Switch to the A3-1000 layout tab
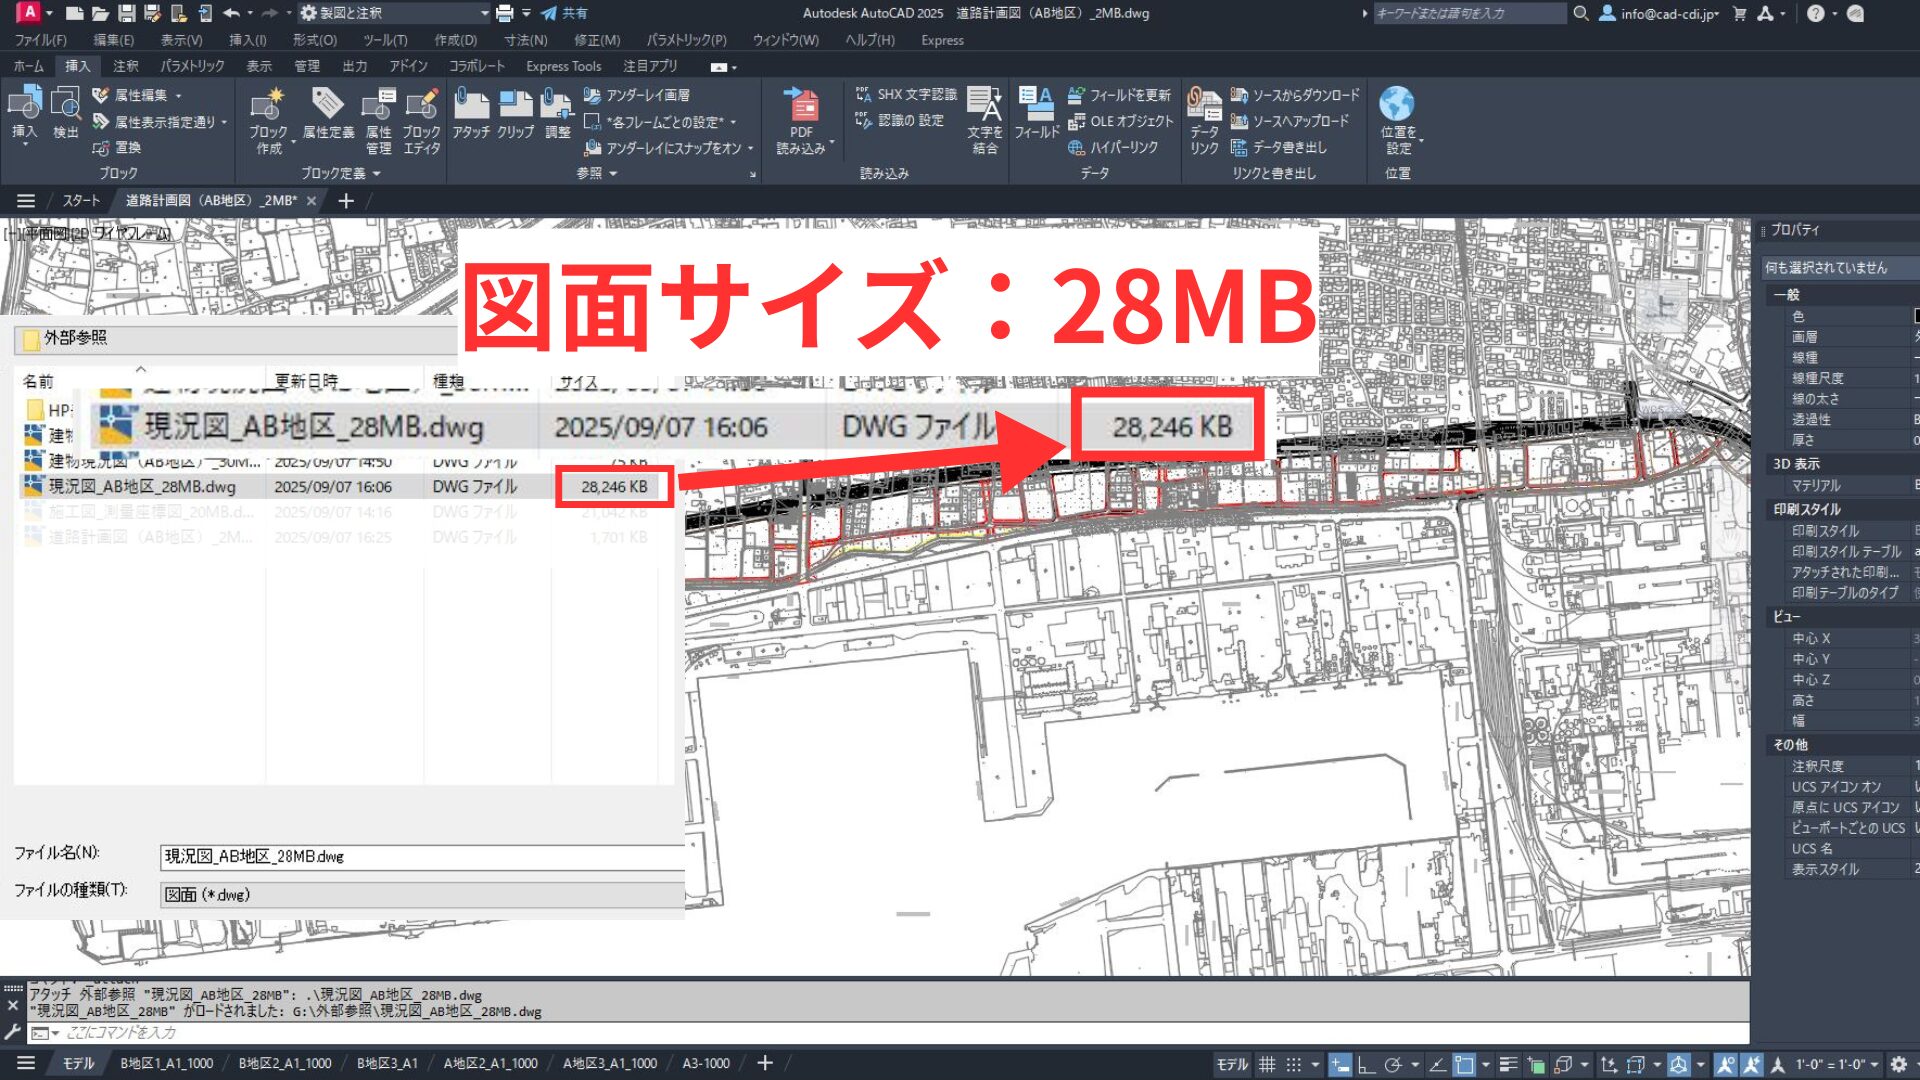Image resolution: width=1920 pixels, height=1080 pixels. (x=706, y=1063)
